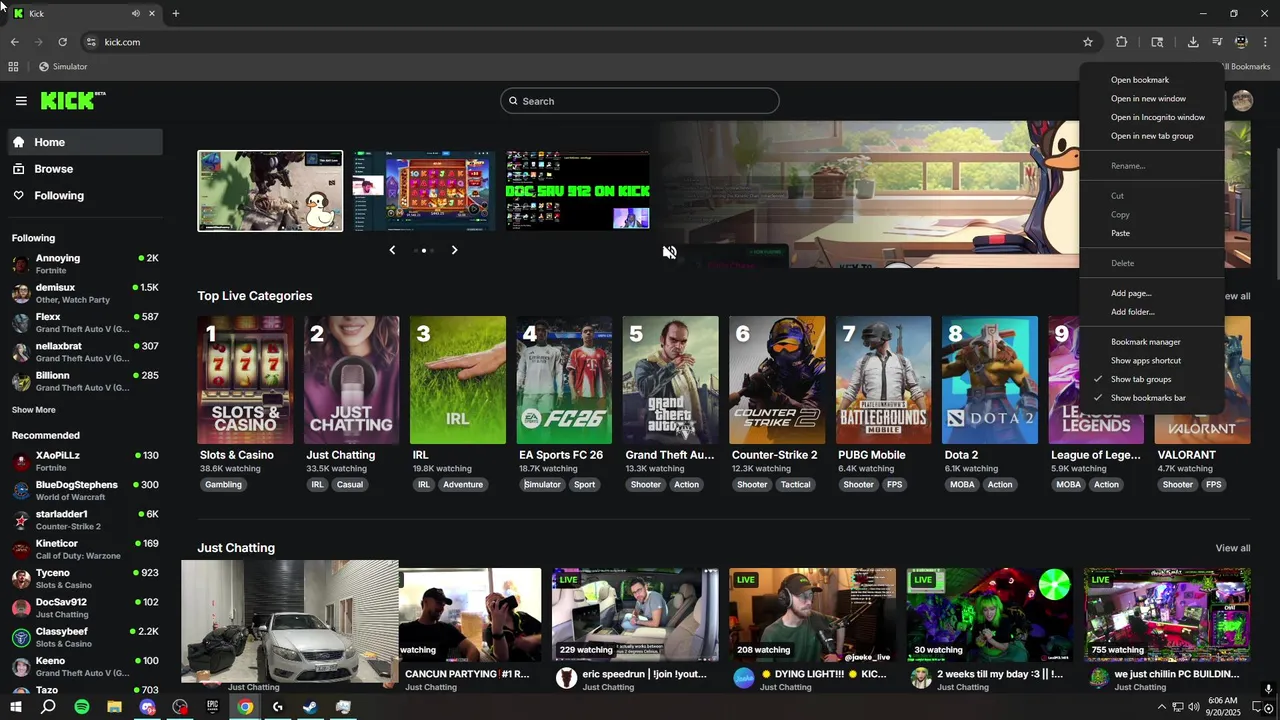Open demisux channel in Following list
The height and width of the screenshot is (720, 1280).
(x=85, y=293)
